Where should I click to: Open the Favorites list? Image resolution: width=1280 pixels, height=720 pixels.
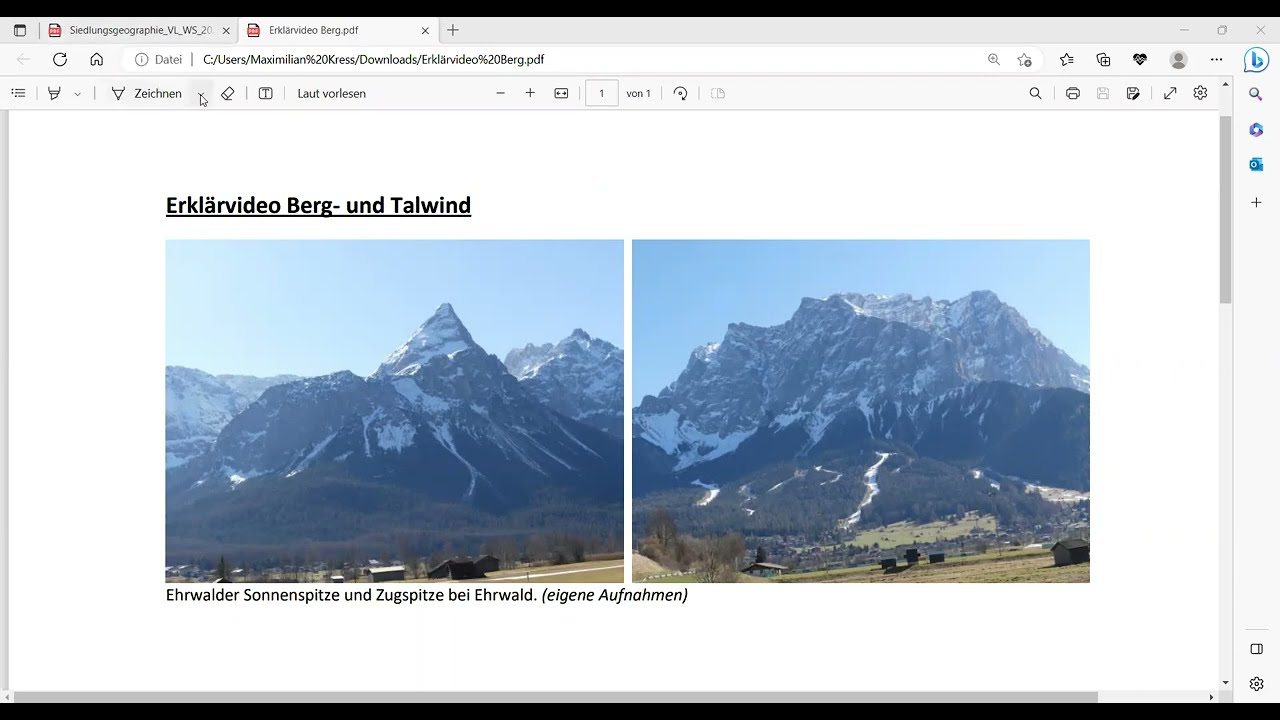tap(1067, 60)
